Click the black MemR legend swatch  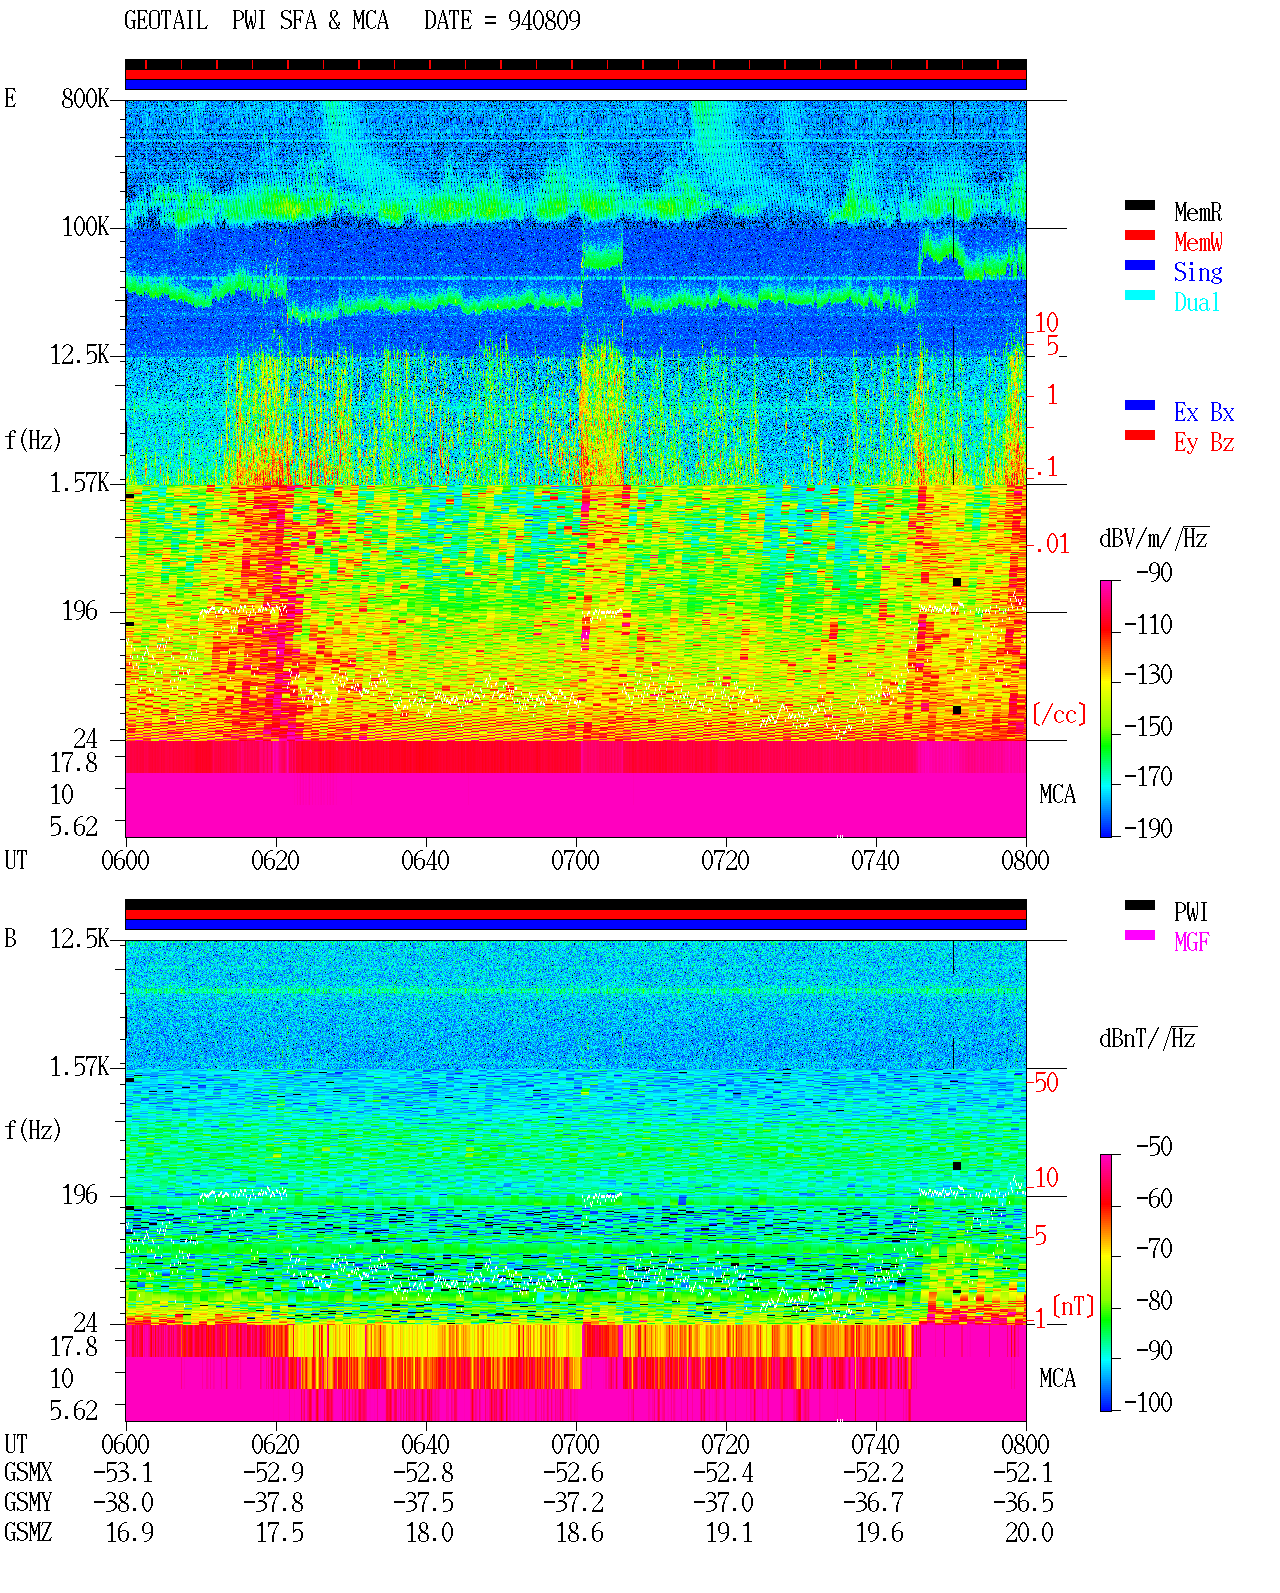coord(1139,205)
